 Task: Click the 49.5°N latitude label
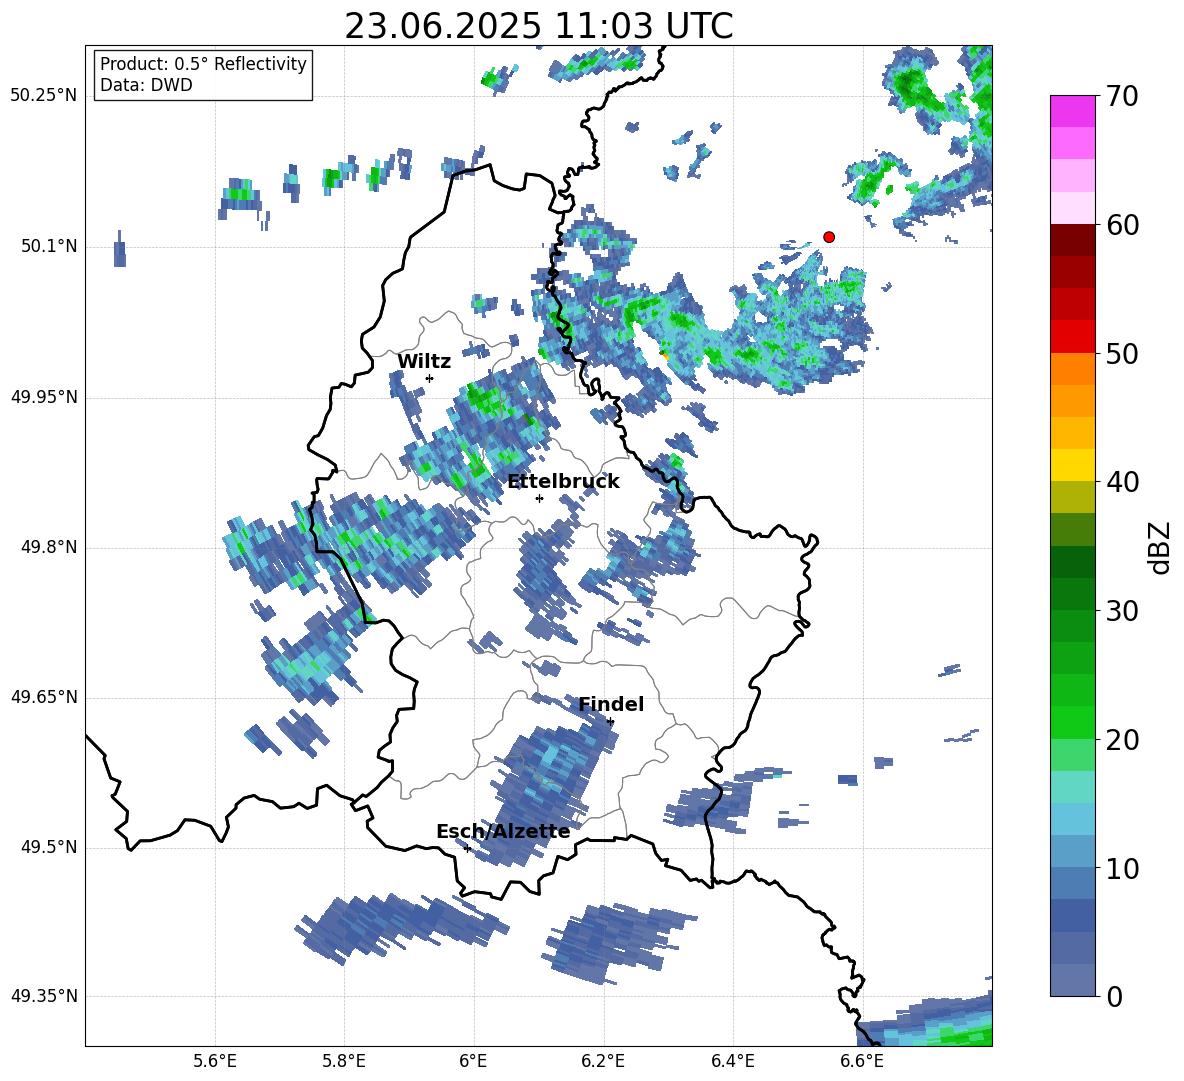pos(49,847)
